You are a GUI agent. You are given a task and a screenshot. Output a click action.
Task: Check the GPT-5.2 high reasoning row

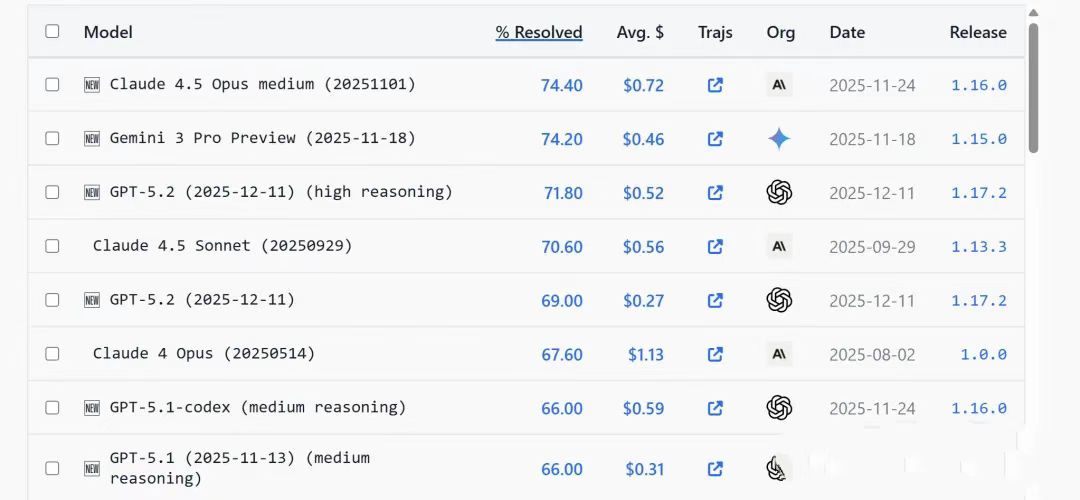[x=52, y=192]
